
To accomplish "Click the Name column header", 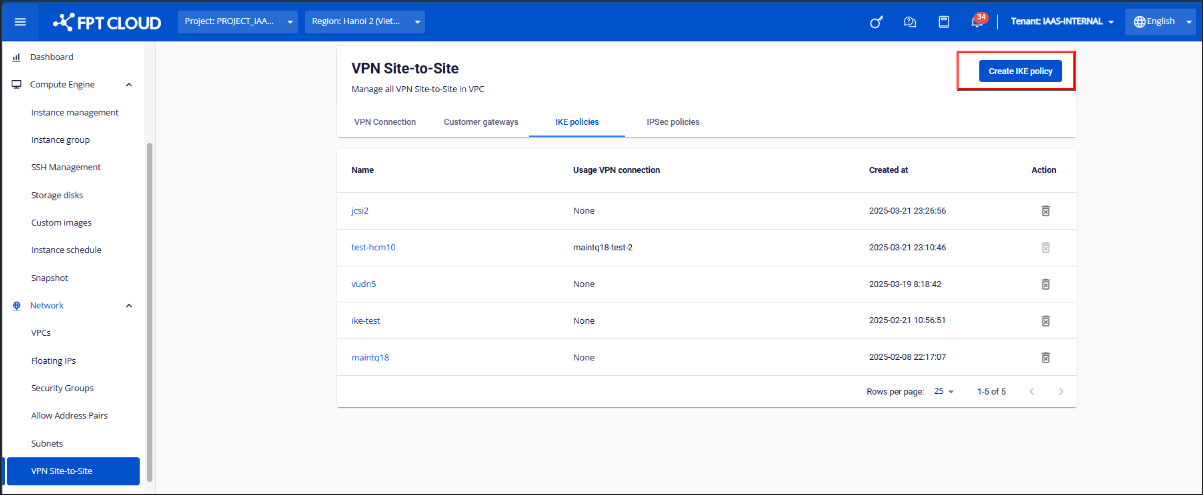I will pos(363,170).
